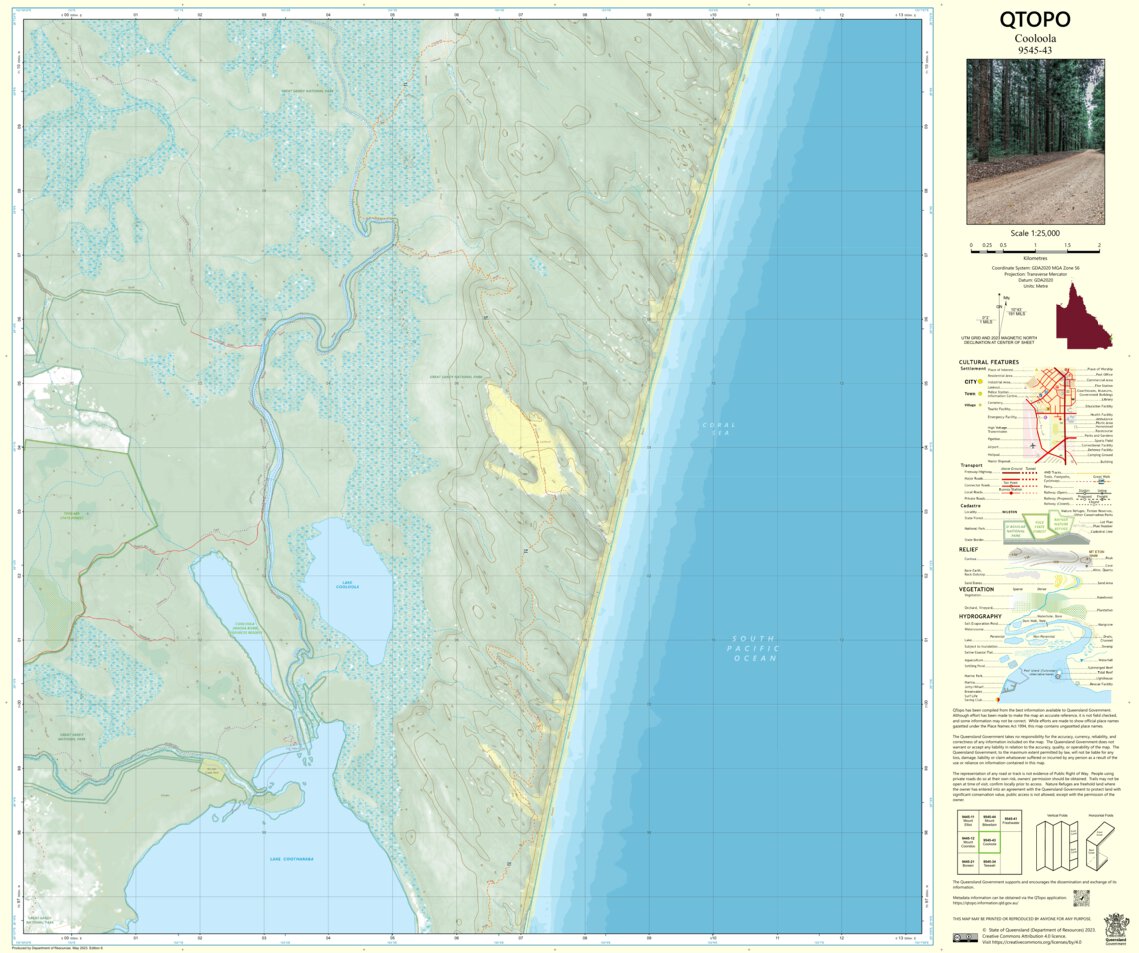Click the Creative Commons license icon
The image size is (1139, 953).
coord(966,938)
